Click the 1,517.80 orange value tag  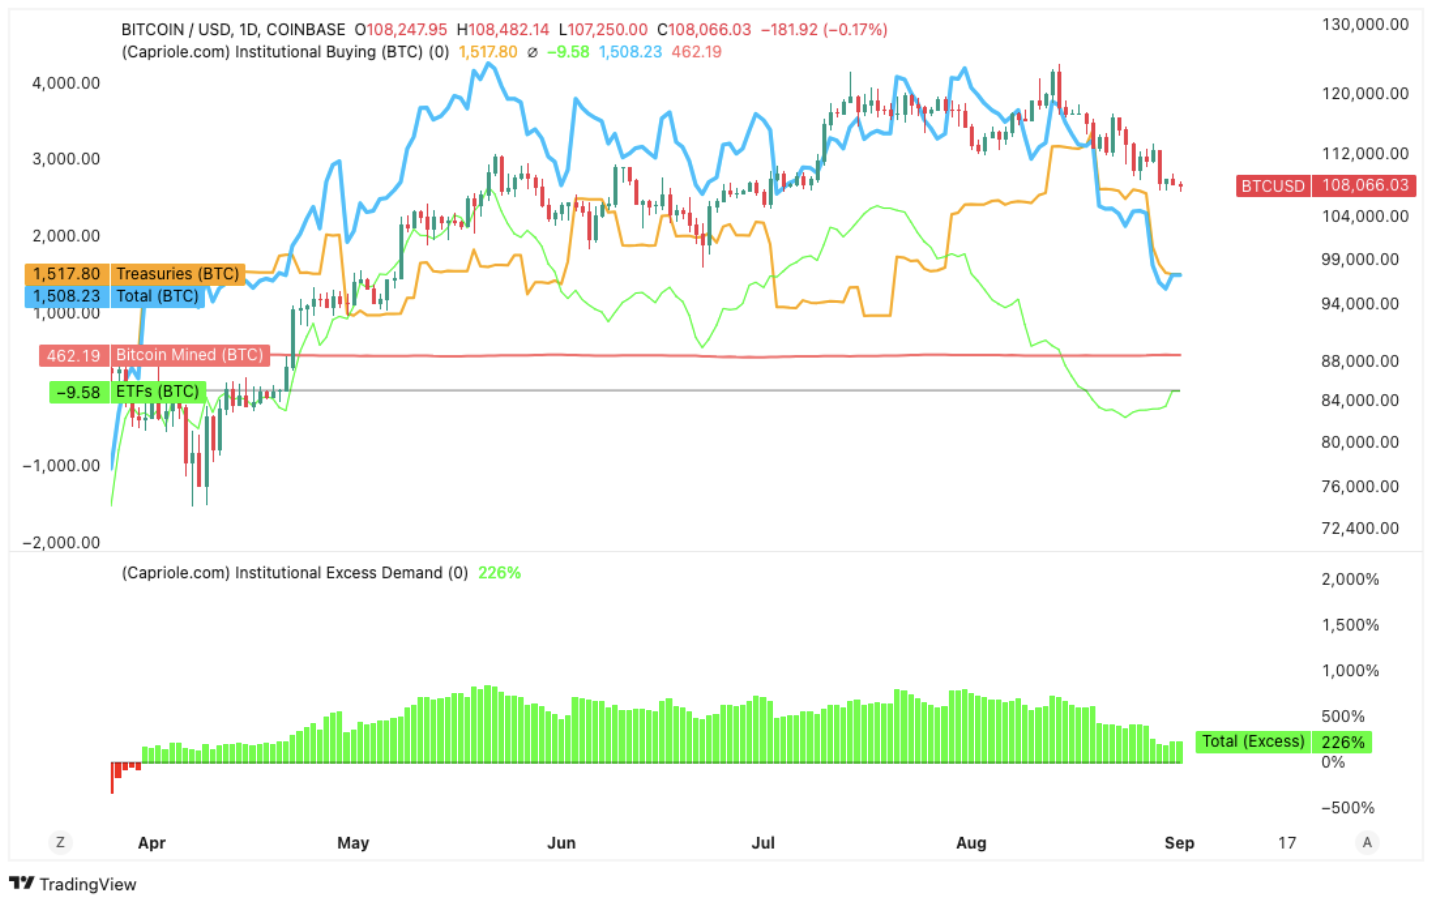66,274
